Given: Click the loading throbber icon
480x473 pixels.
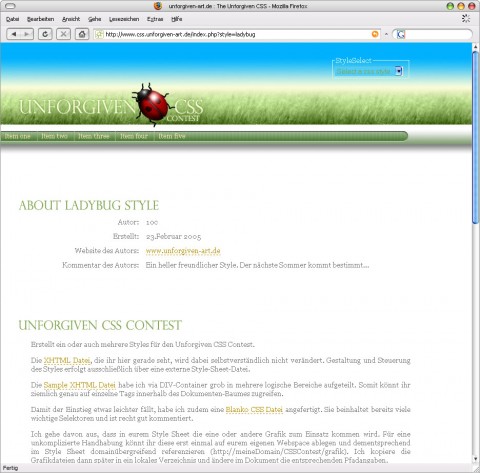Looking at the screenshot, I should (x=466, y=19).
